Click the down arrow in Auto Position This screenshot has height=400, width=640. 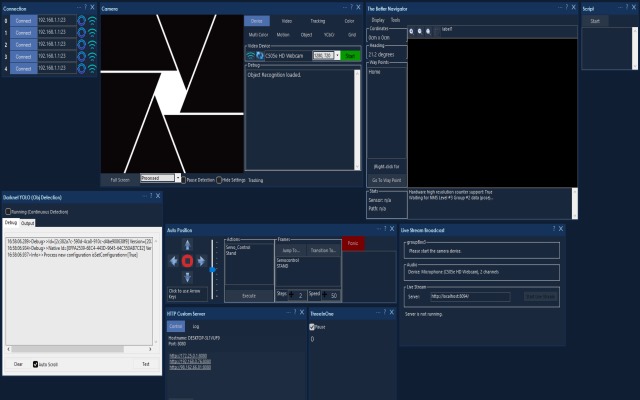(x=187, y=277)
